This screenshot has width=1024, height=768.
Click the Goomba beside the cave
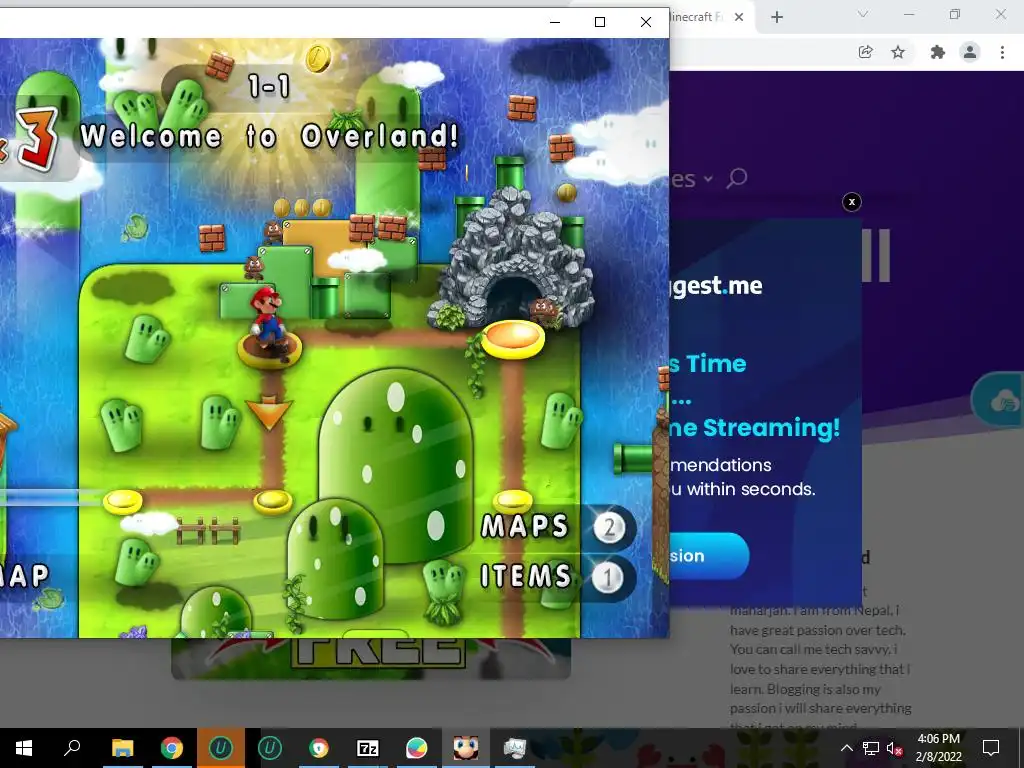click(543, 309)
